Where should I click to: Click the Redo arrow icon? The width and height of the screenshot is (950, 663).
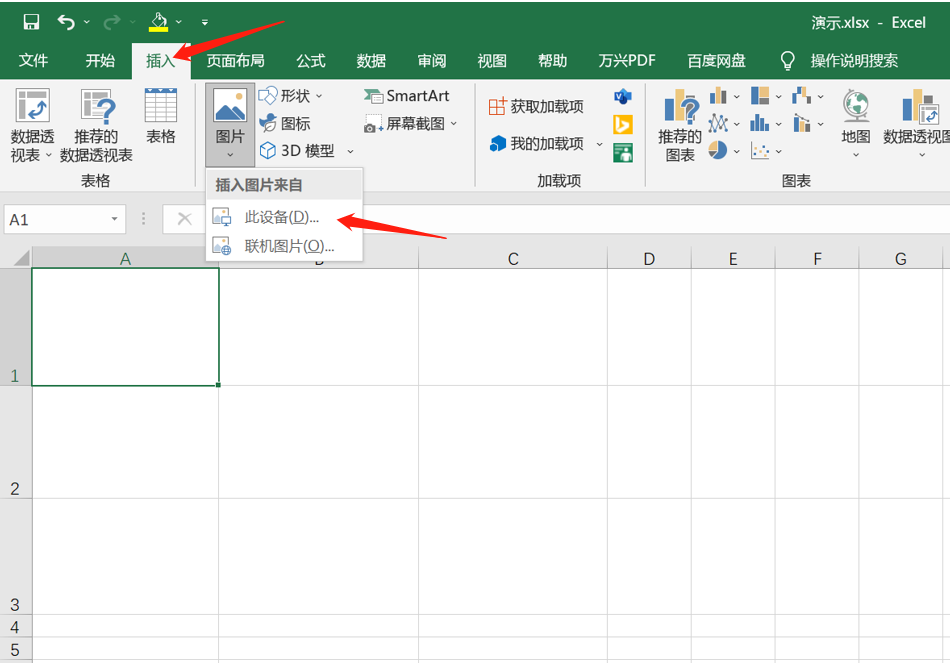tap(112, 22)
